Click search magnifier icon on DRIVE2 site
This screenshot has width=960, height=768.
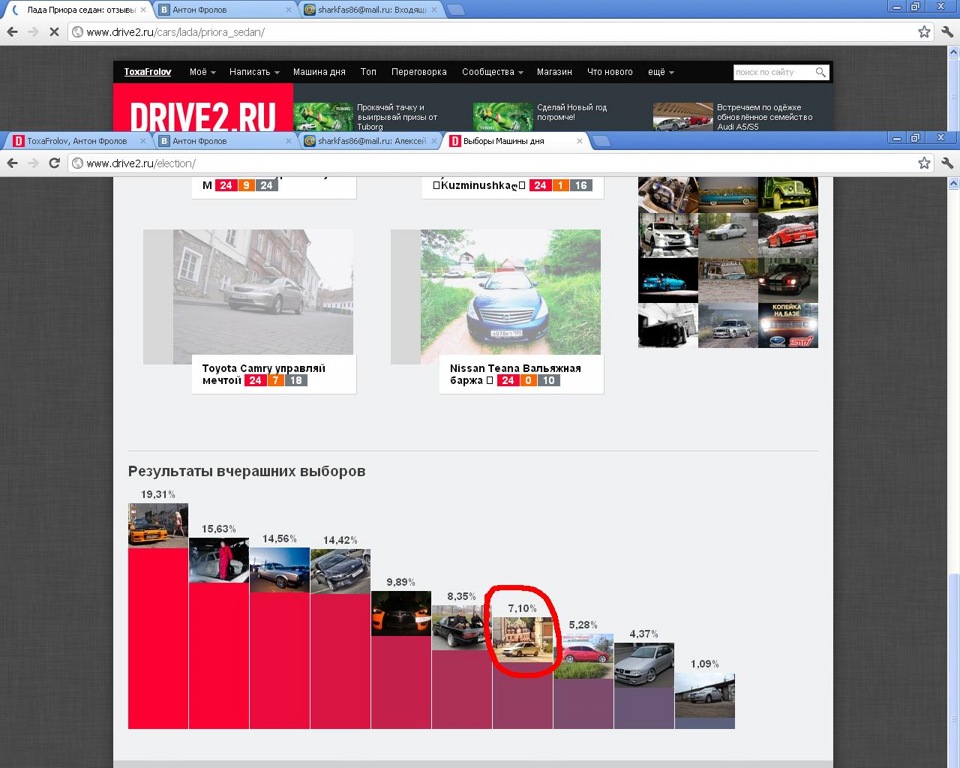(820, 72)
